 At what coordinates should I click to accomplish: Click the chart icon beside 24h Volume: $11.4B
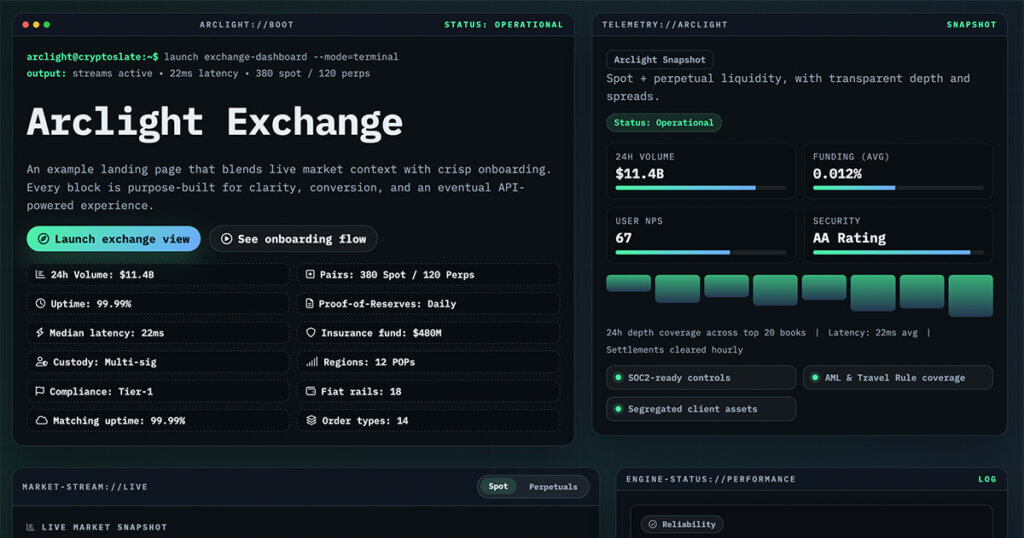[40, 274]
